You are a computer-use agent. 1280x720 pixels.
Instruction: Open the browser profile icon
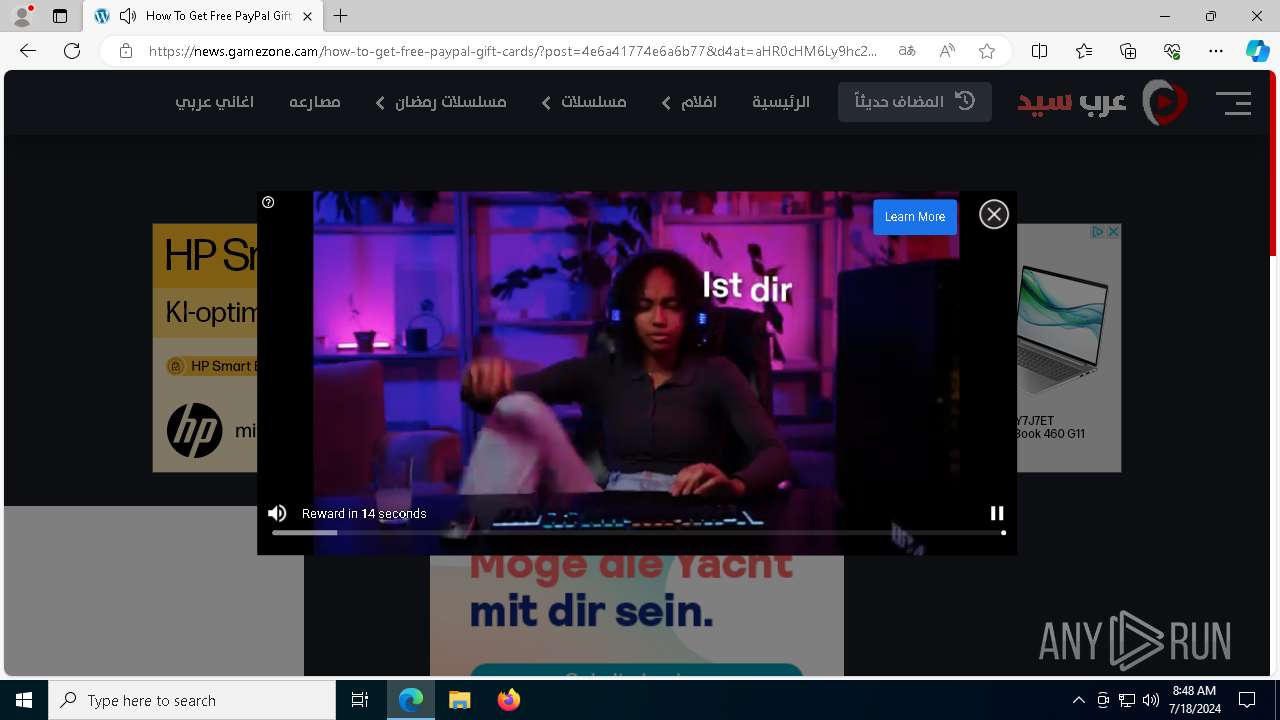[21, 16]
